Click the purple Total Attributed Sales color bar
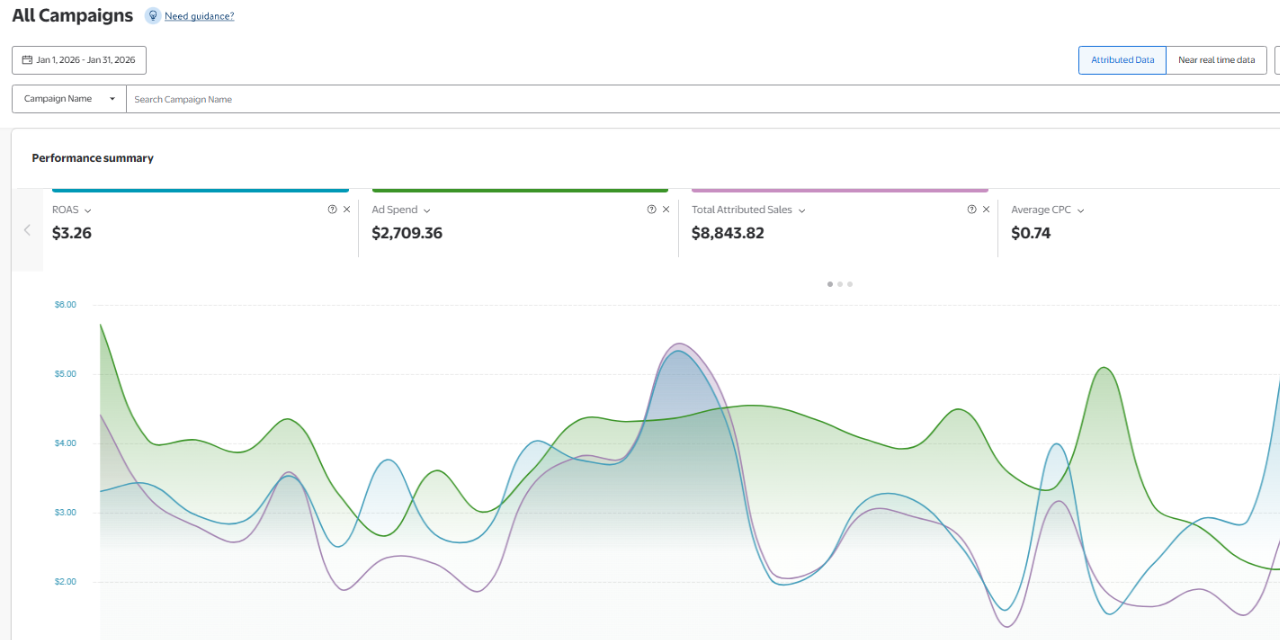This screenshot has width=1280, height=640. tap(840, 190)
